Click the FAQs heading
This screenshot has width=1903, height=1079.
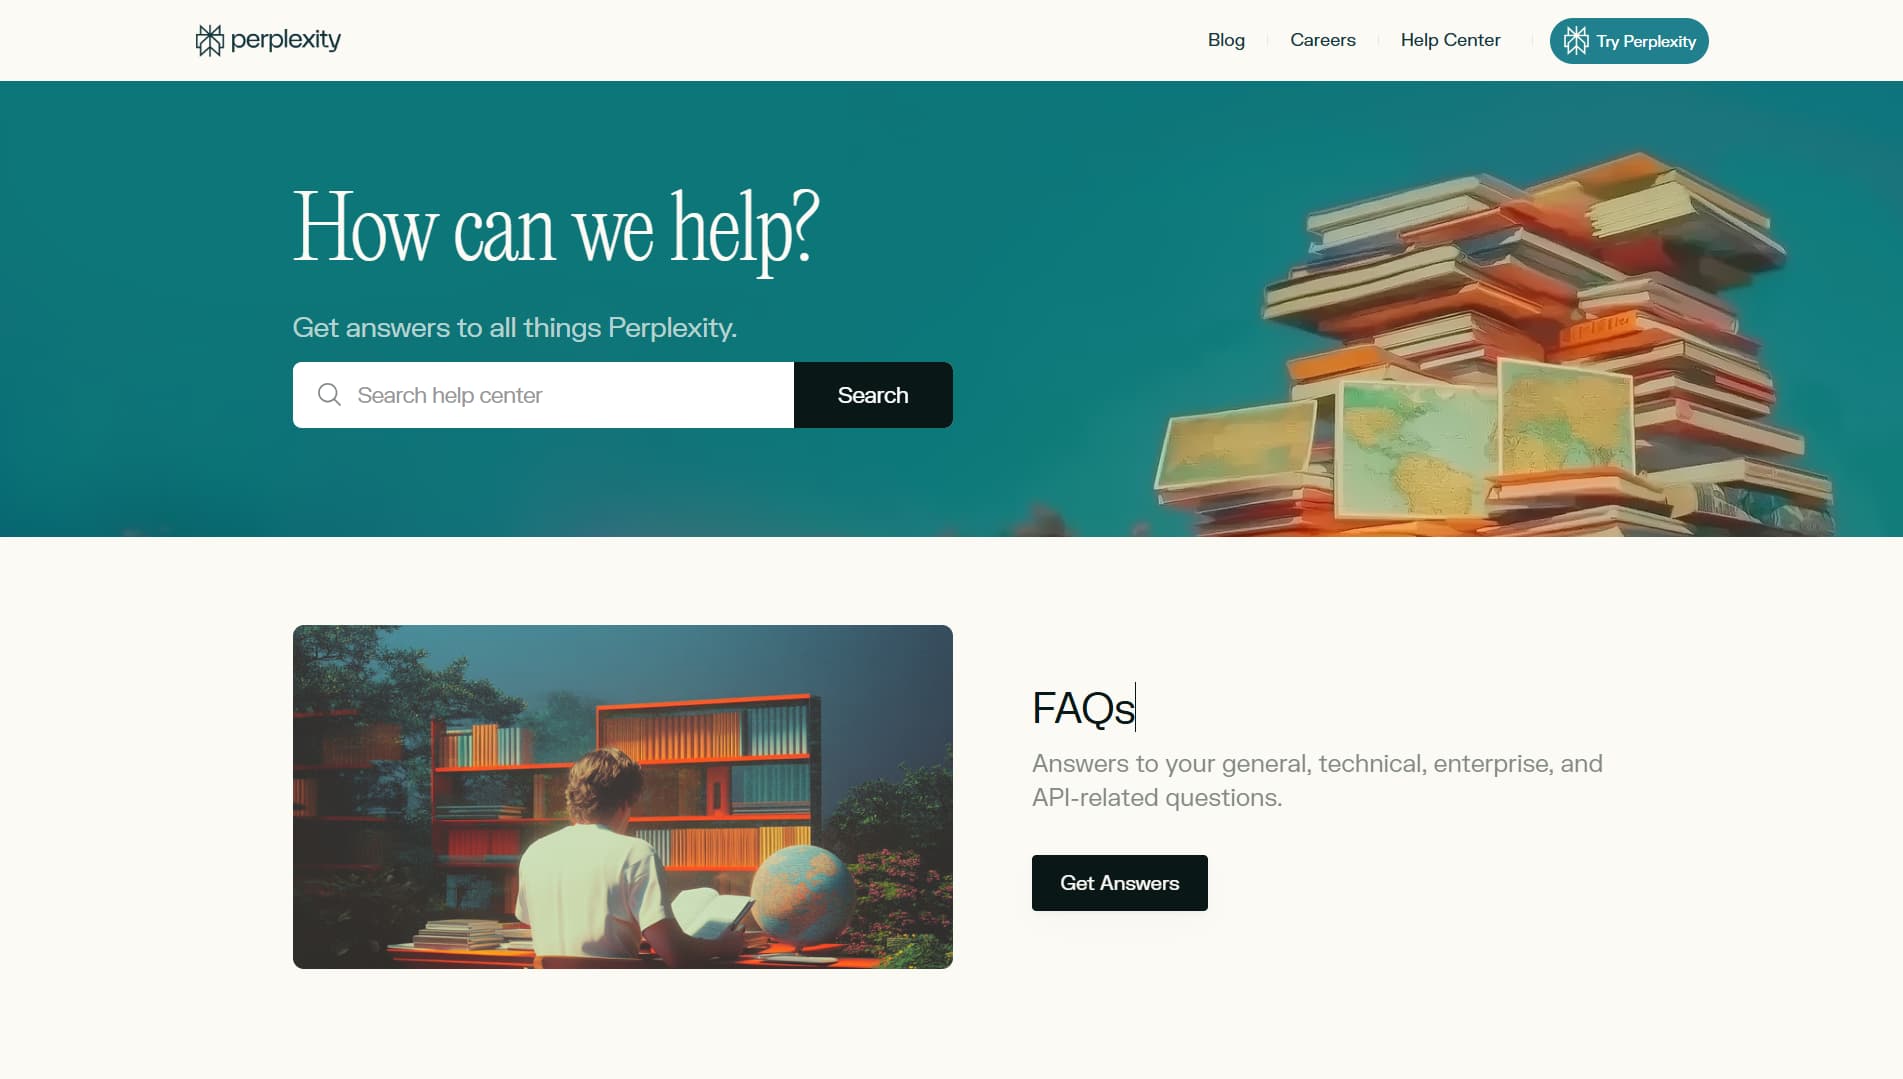pyautogui.click(x=1083, y=708)
